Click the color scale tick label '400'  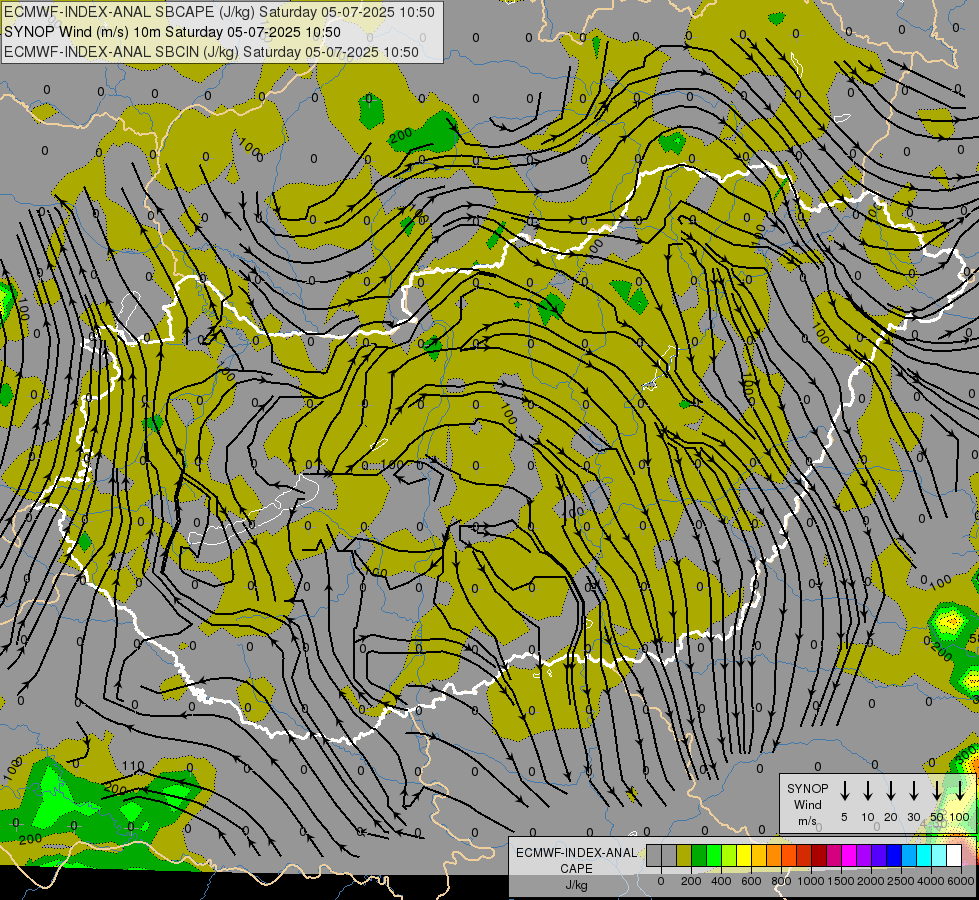721,881
